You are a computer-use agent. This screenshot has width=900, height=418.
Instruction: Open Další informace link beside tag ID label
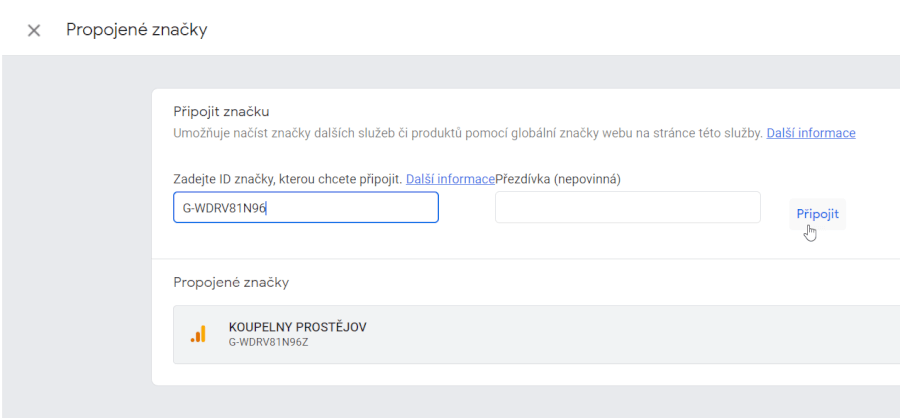click(x=450, y=179)
